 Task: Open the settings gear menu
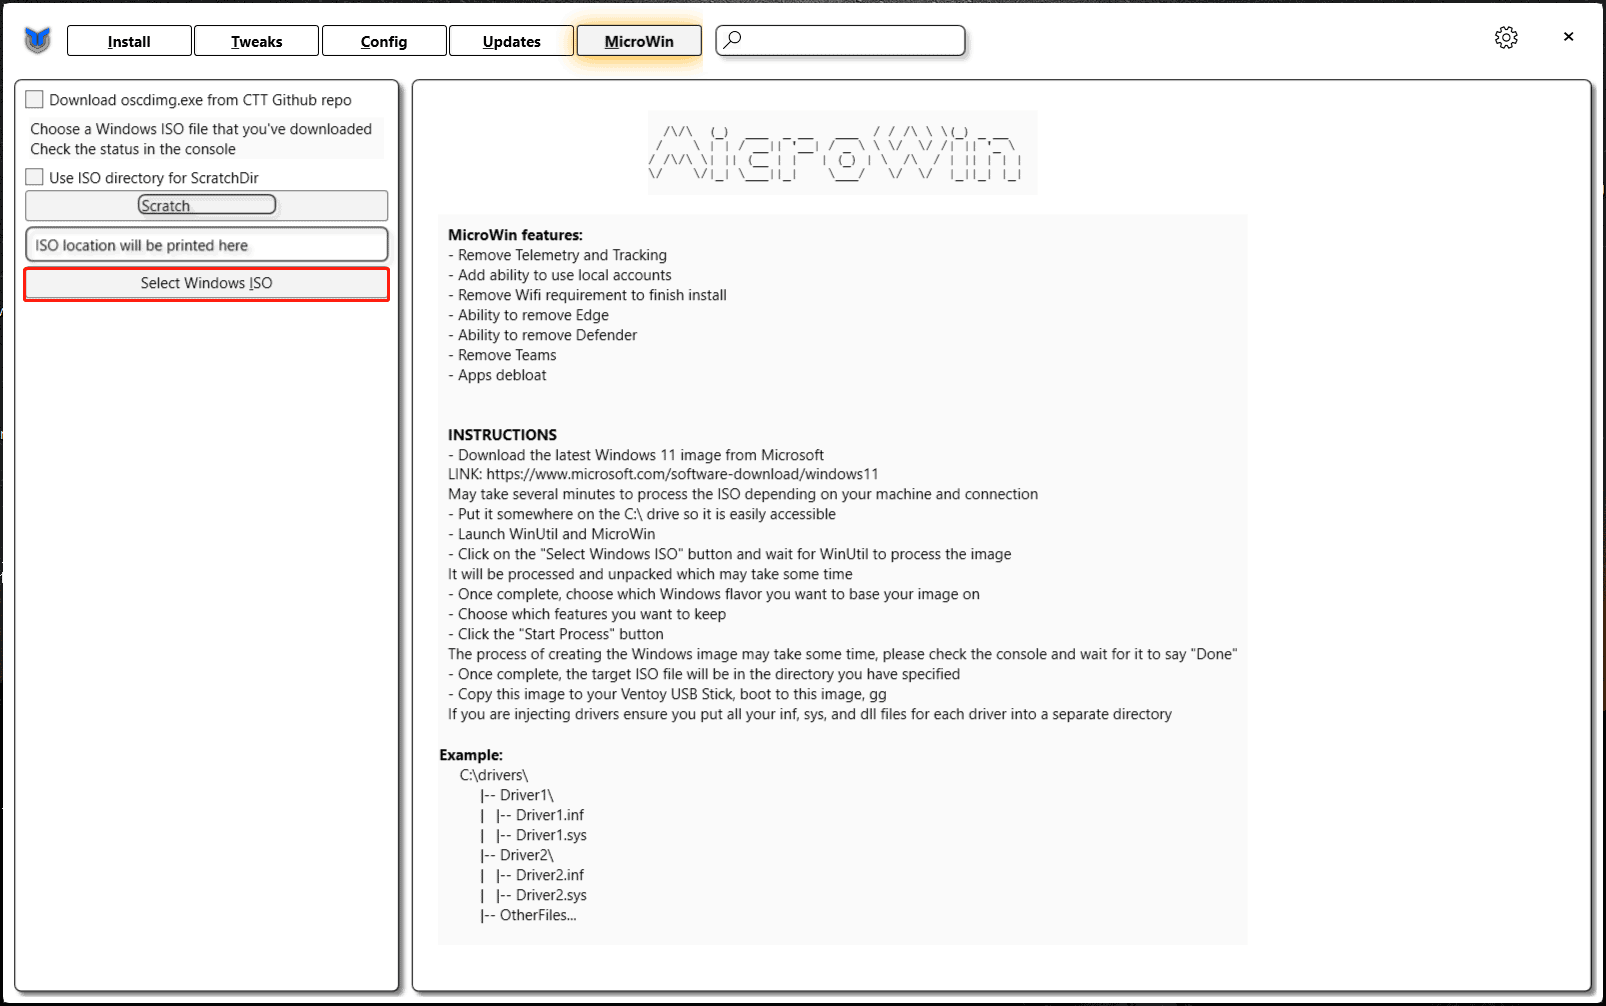[1506, 38]
